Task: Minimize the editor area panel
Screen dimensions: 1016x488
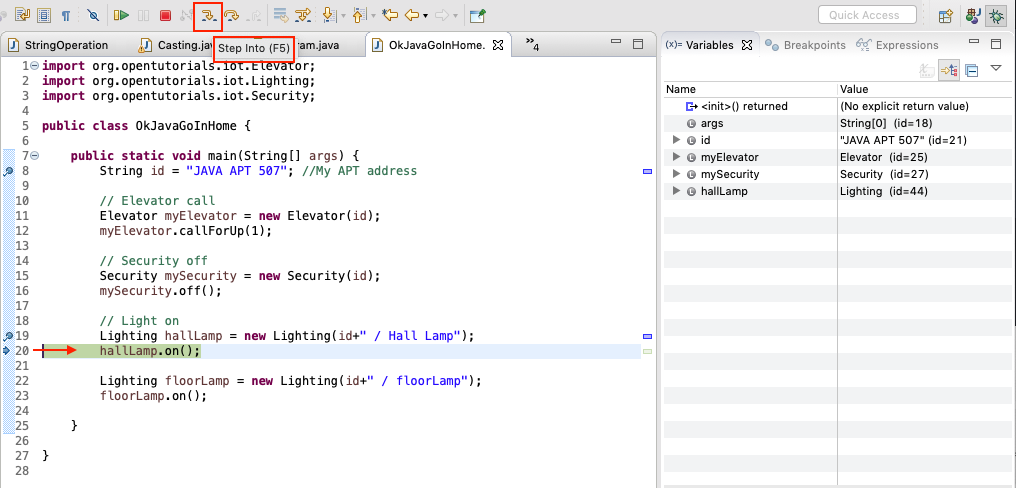Action: coord(616,43)
